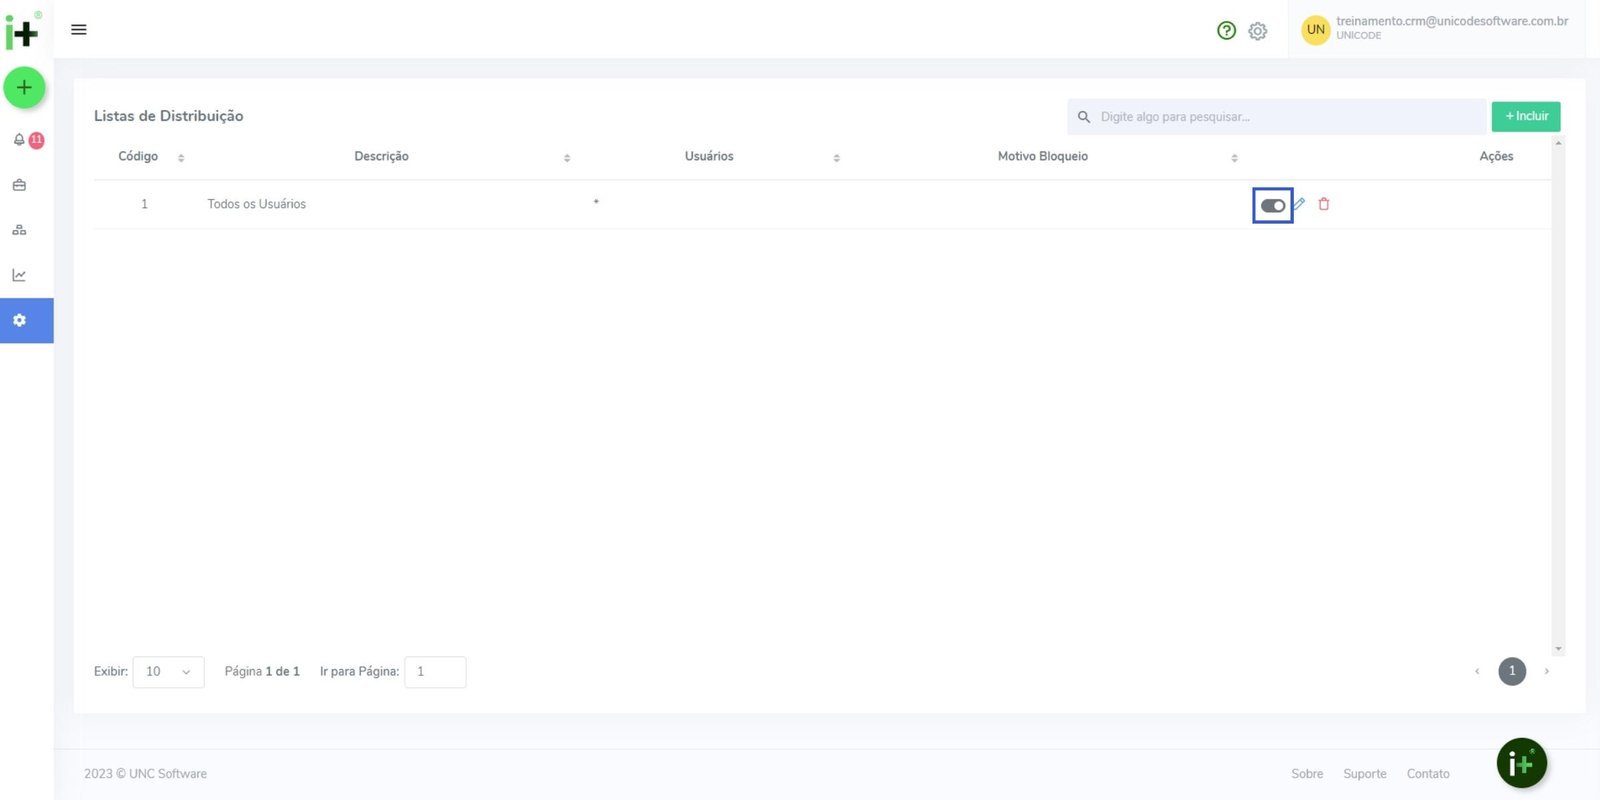Open the help question mark icon

[x=1226, y=31]
